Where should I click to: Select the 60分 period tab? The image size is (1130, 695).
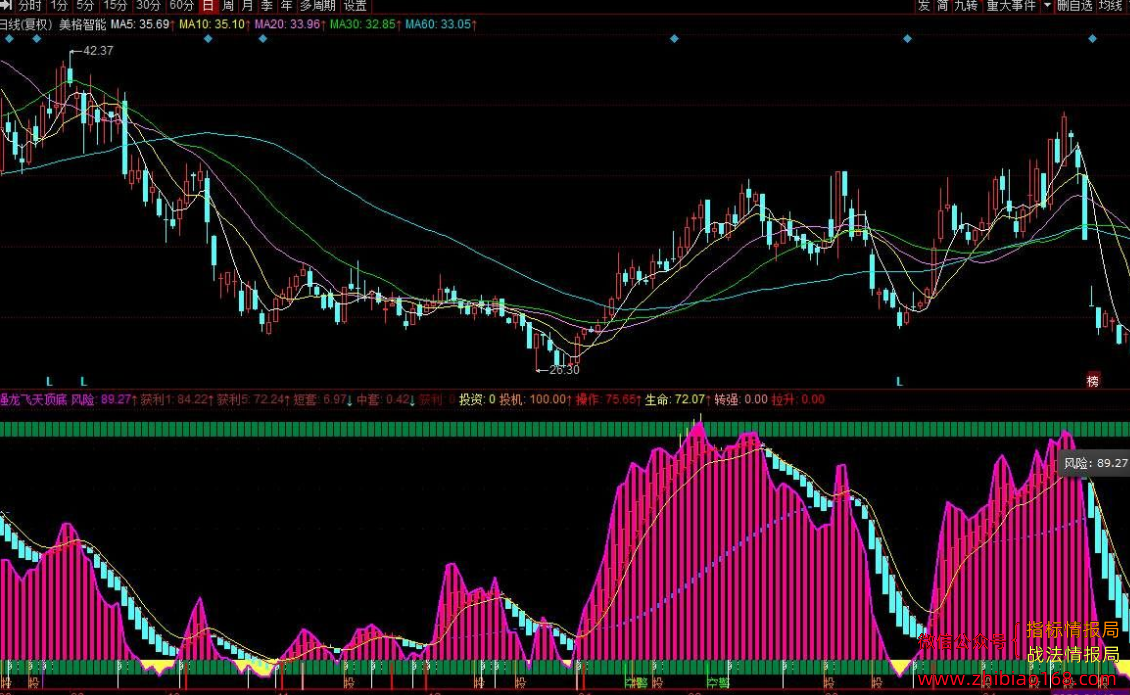click(x=182, y=6)
